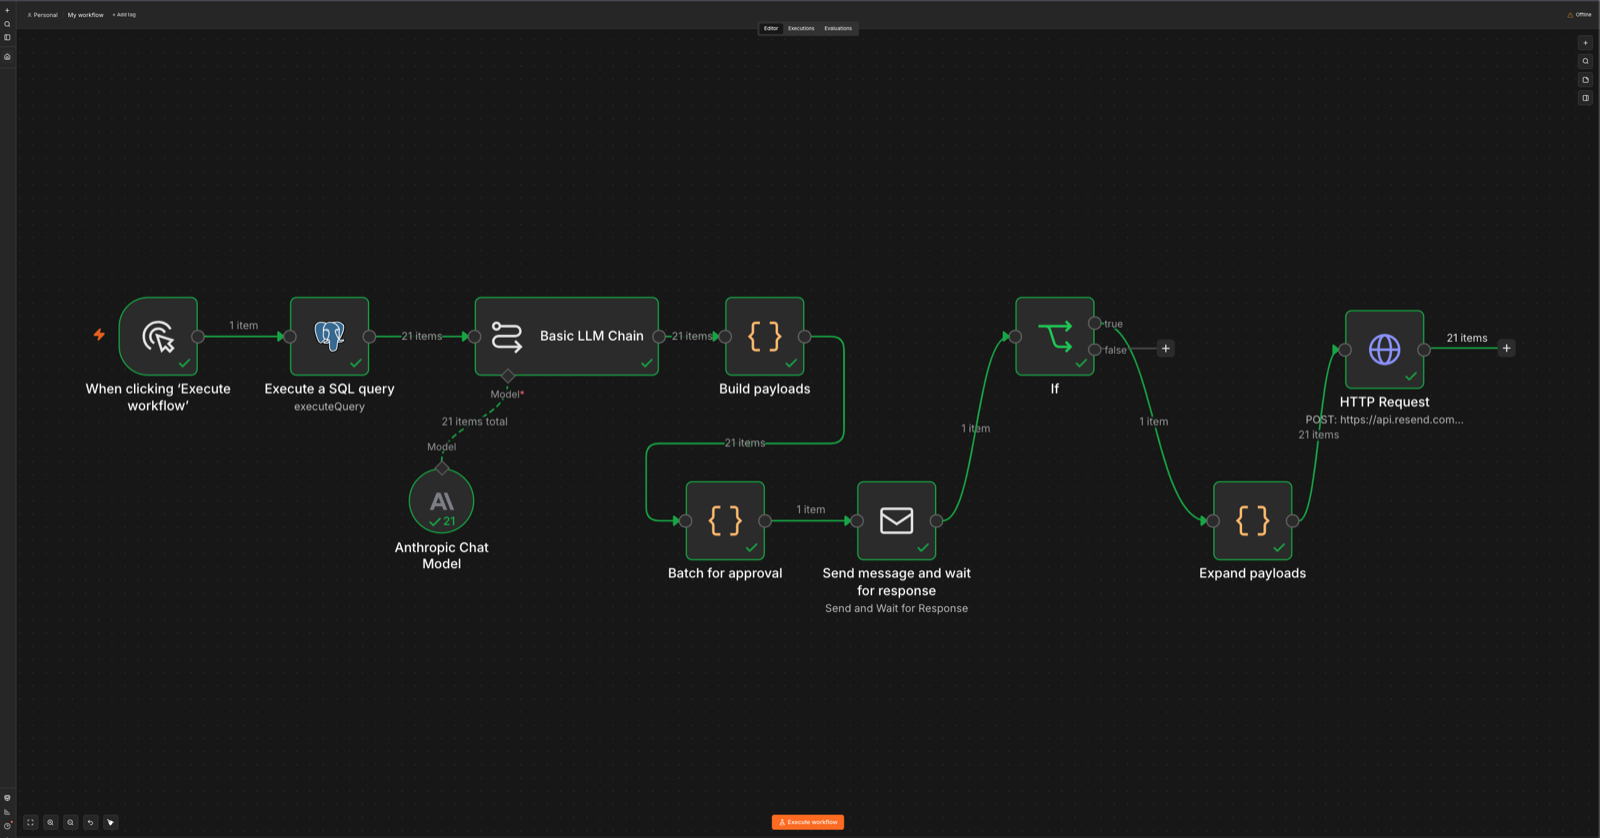Zoom out on the canvas
Screen dimensions: 1600x838
pos(70,822)
